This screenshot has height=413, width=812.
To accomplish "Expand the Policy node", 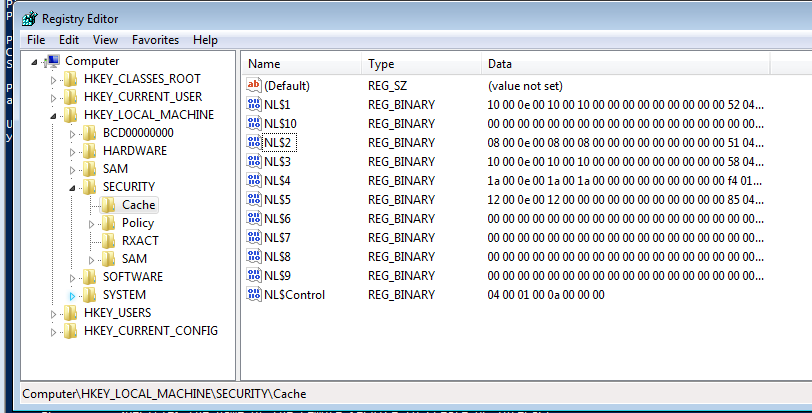I will 91,224.
